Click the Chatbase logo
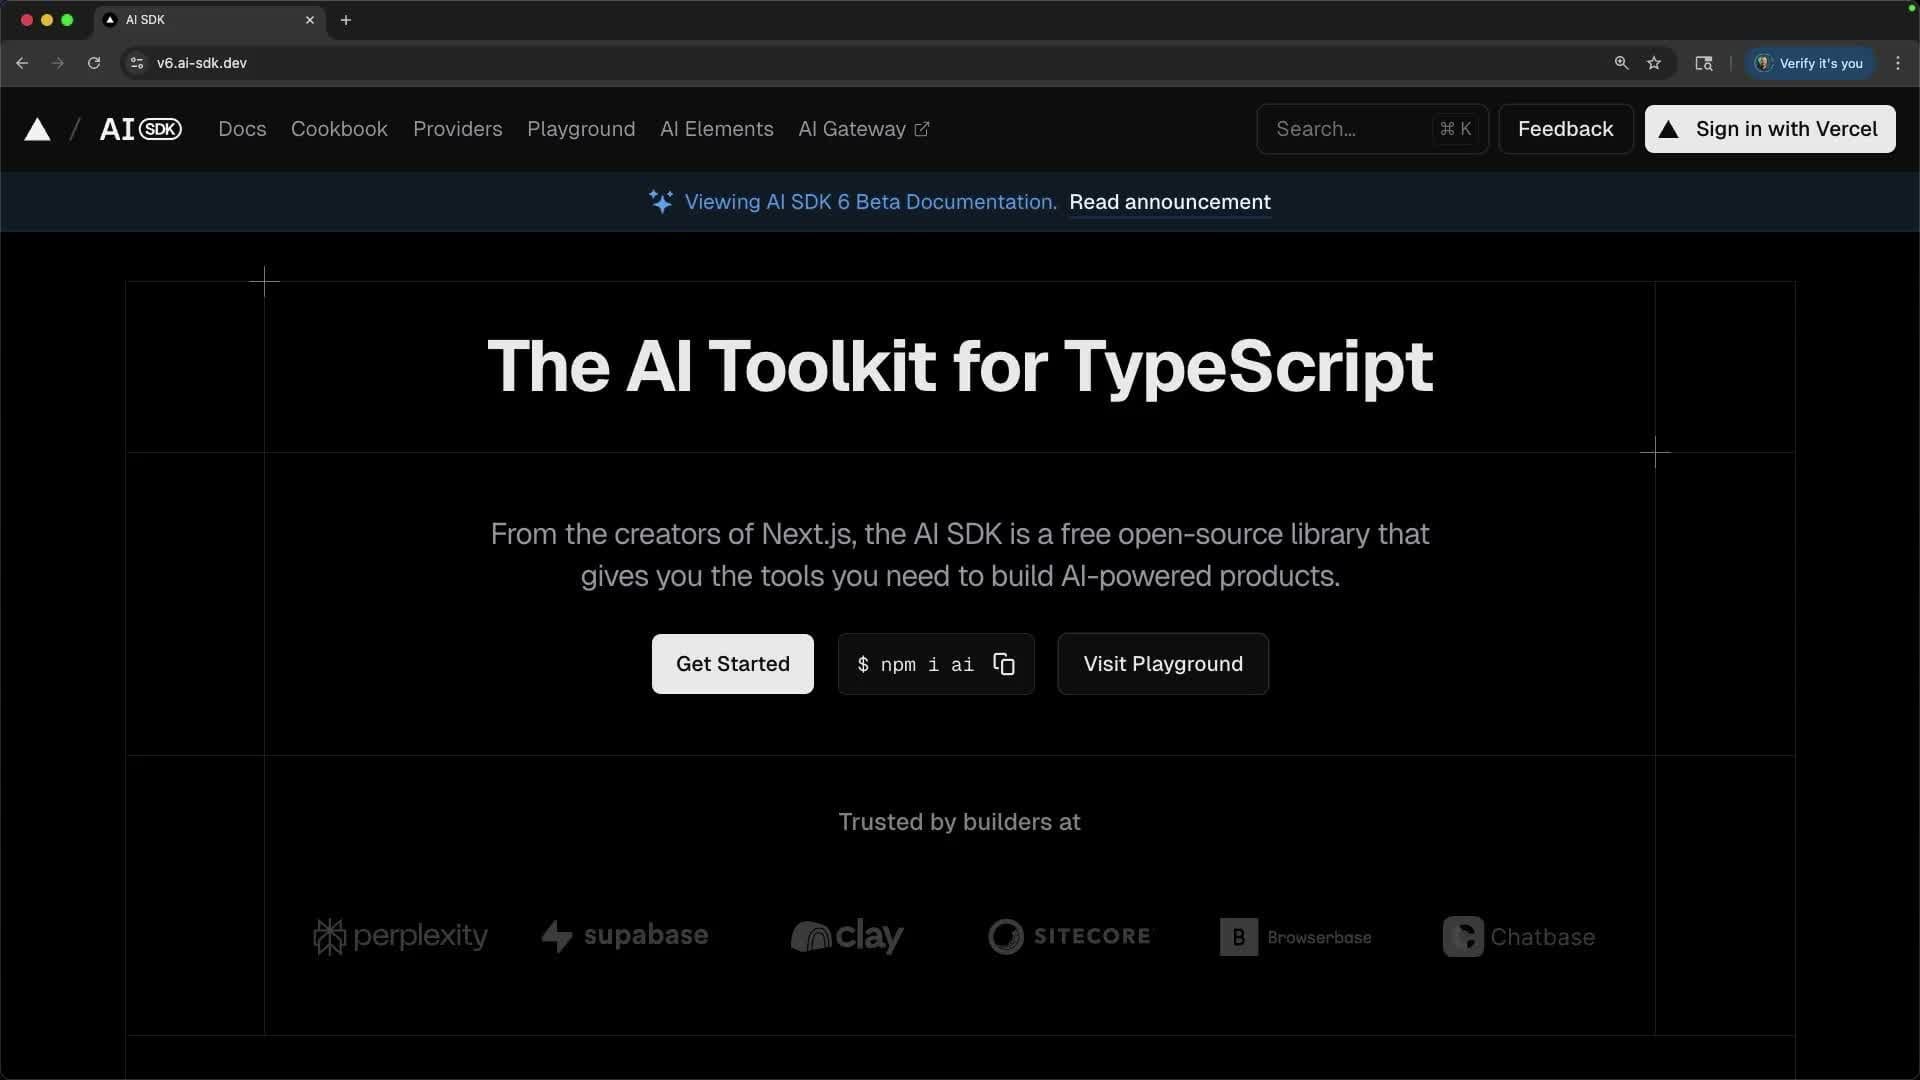Image resolution: width=1920 pixels, height=1080 pixels. 1519,937
